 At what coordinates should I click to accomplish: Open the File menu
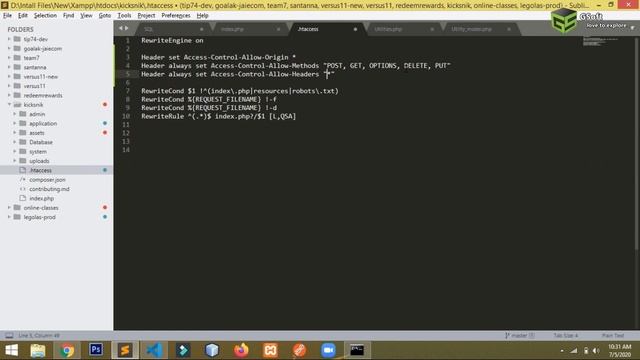tap(7, 16)
